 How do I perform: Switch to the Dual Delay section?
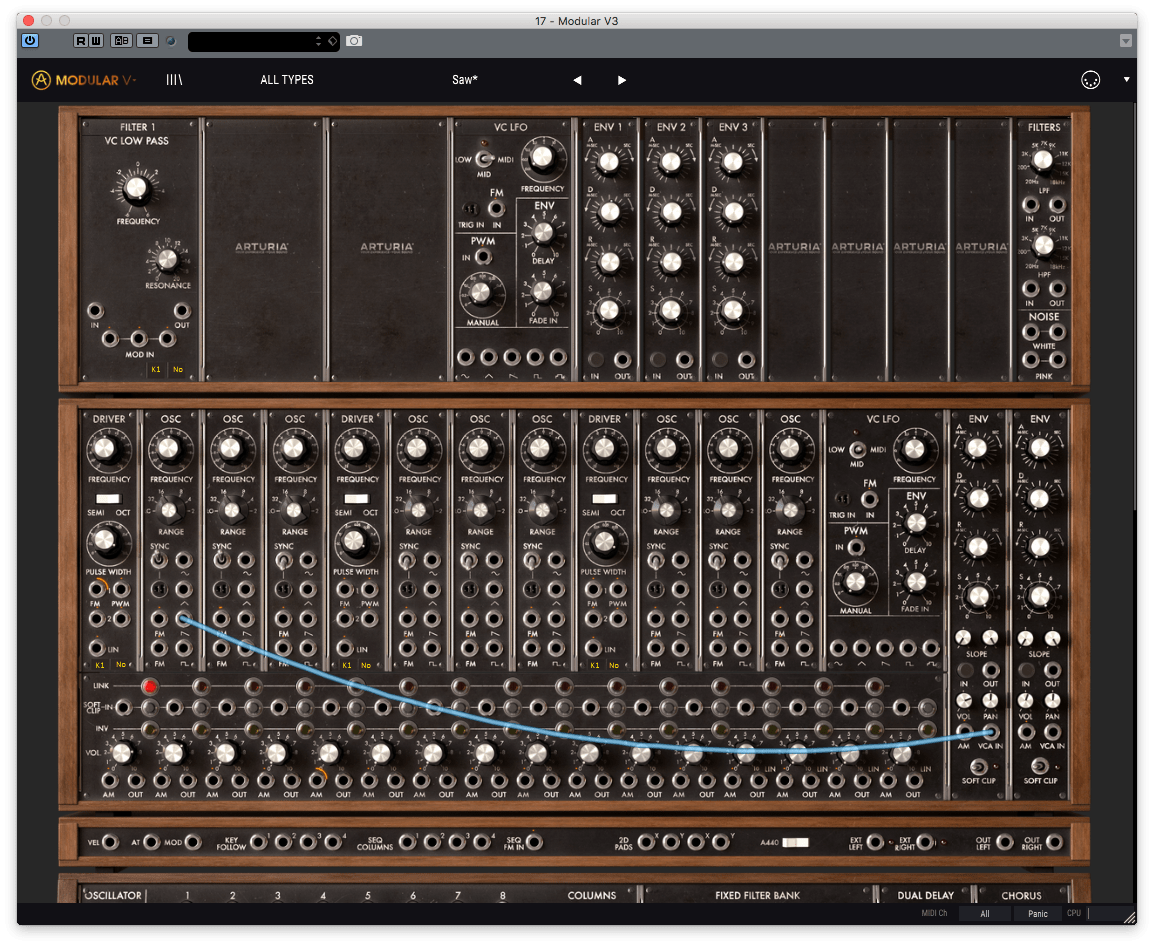click(x=925, y=895)
